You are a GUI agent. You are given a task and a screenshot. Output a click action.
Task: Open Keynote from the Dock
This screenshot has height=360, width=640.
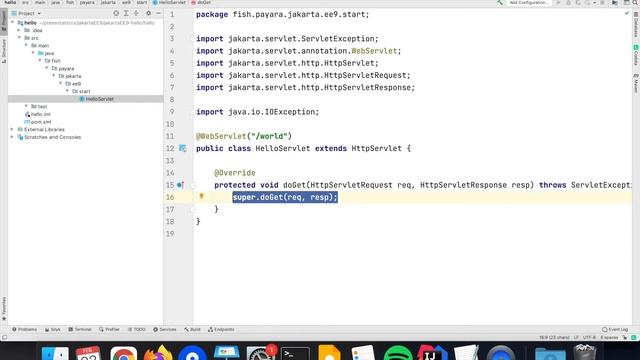pos(226,353)
